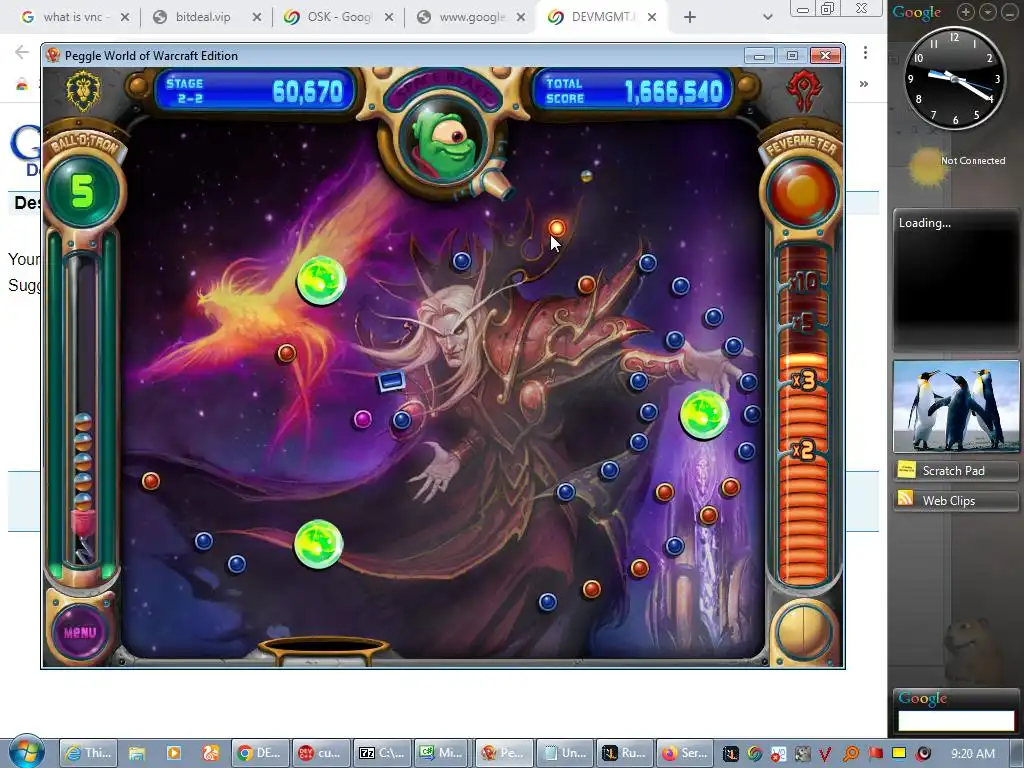The width and height of the screenshot is (1024, 768).
Task: Open the purple Menu button in Peggle
Action: tap(80, 632)
